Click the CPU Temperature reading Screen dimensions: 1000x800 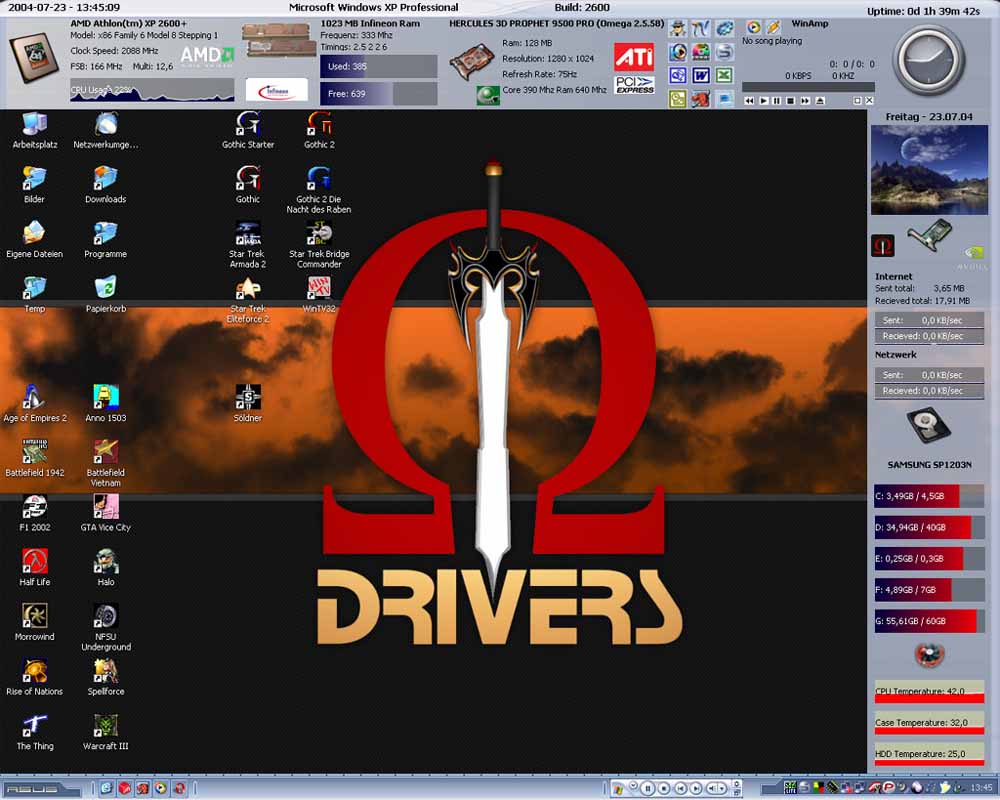(x=929, y=693)
